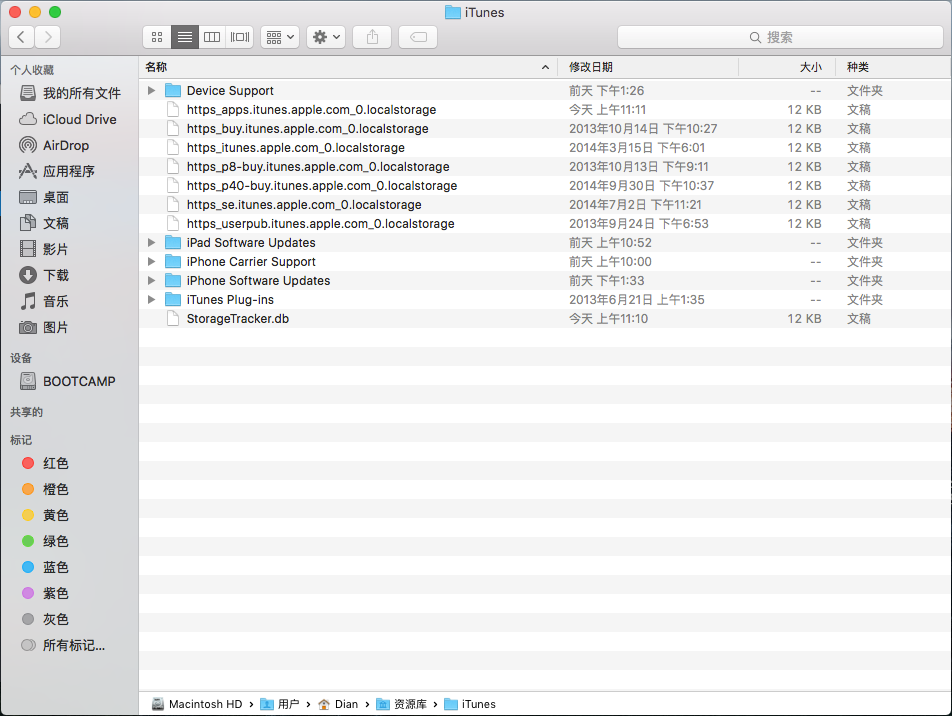Open iCloud Drive in the sidebar

point(79,119)
